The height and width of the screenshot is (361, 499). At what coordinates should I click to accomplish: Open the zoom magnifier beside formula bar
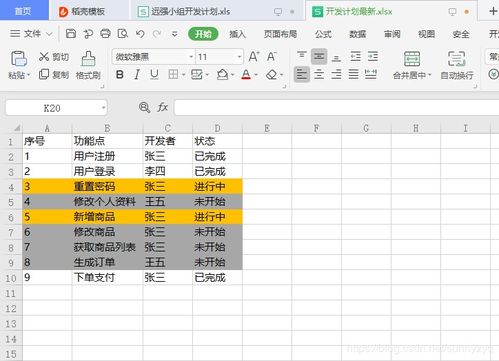(x=144, y=107)
